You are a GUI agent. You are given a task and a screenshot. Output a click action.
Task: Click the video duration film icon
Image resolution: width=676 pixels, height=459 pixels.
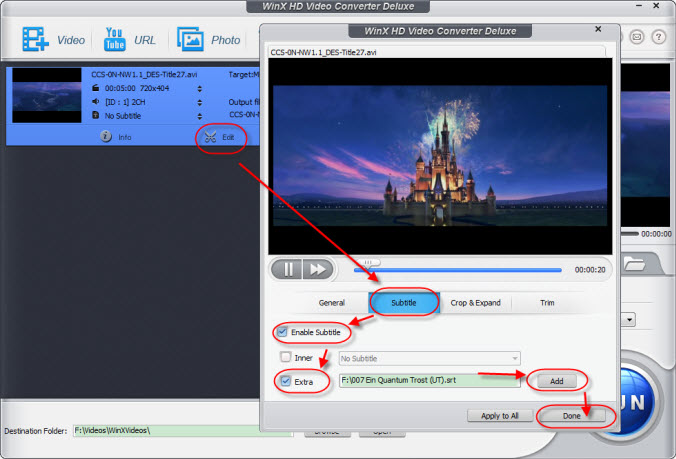pos(96,88)
